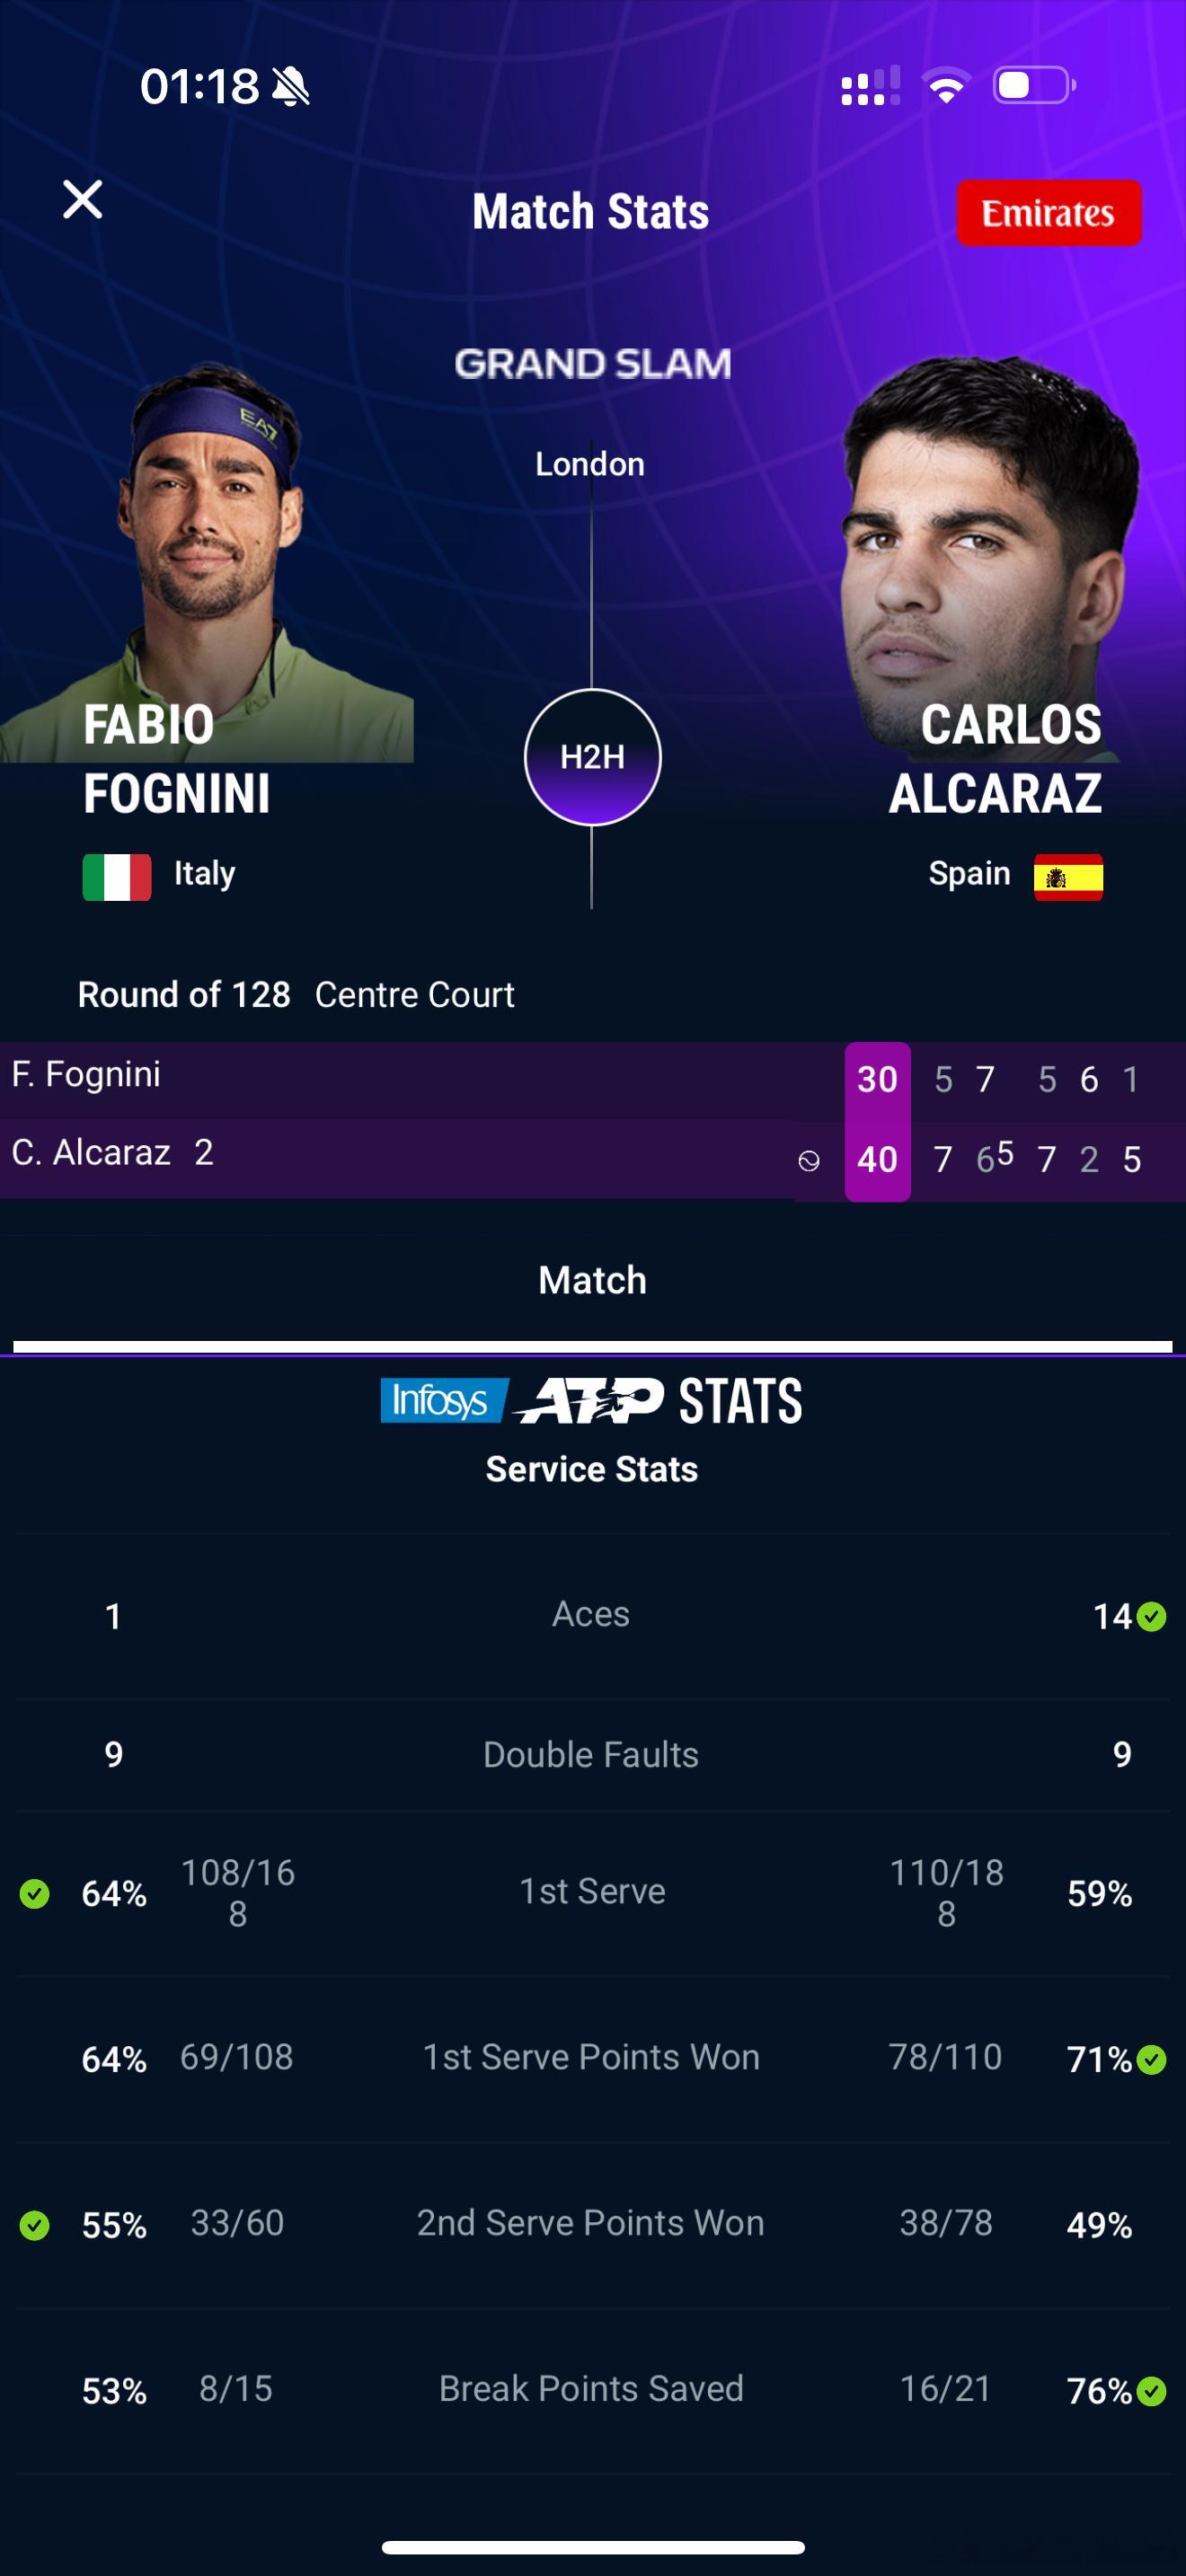The height and width of the screenshot is (2576, 1186).
Task: Tap the Fabio Fognini name
Action: [177, 759]
